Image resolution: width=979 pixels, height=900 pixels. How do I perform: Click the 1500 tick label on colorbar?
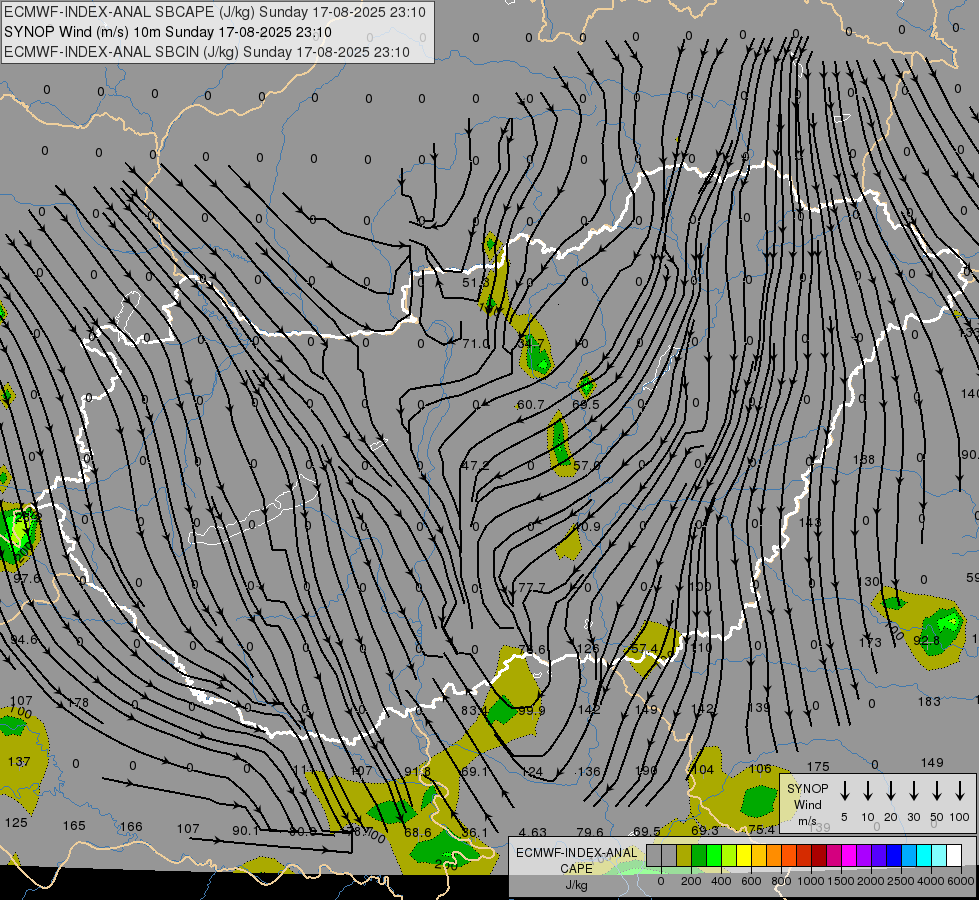840,881
